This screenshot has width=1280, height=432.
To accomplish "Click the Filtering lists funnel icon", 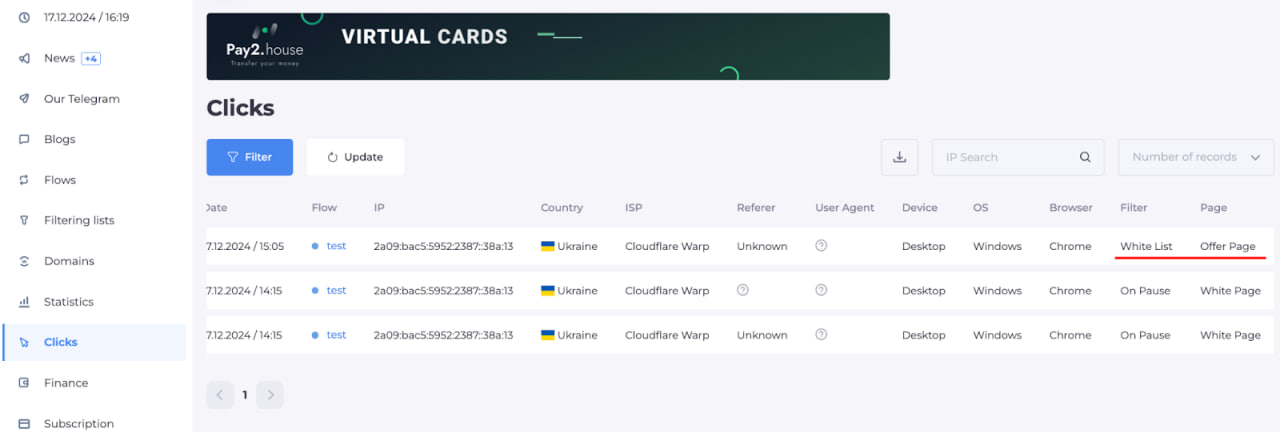I will coord(24,220).
